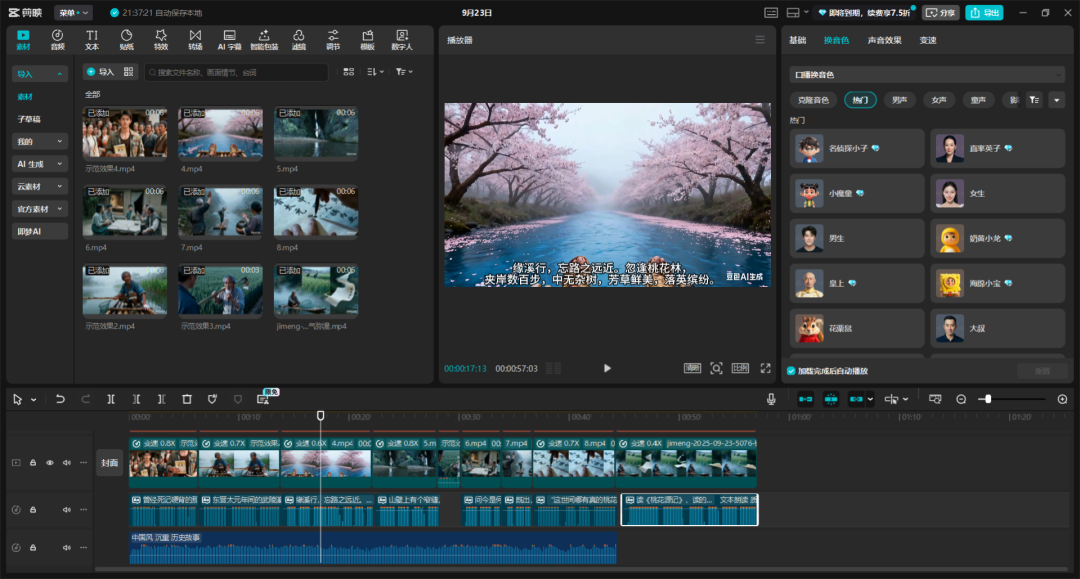This screenshot has height=579, width=1080.
Task: Click the 导出 export button
Action: tap(984, 13)
